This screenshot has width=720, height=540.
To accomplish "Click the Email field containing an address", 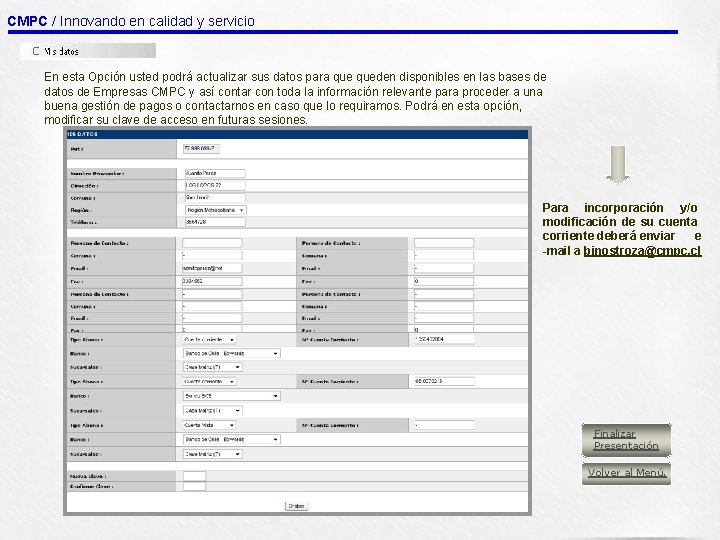I will point(212,268).
